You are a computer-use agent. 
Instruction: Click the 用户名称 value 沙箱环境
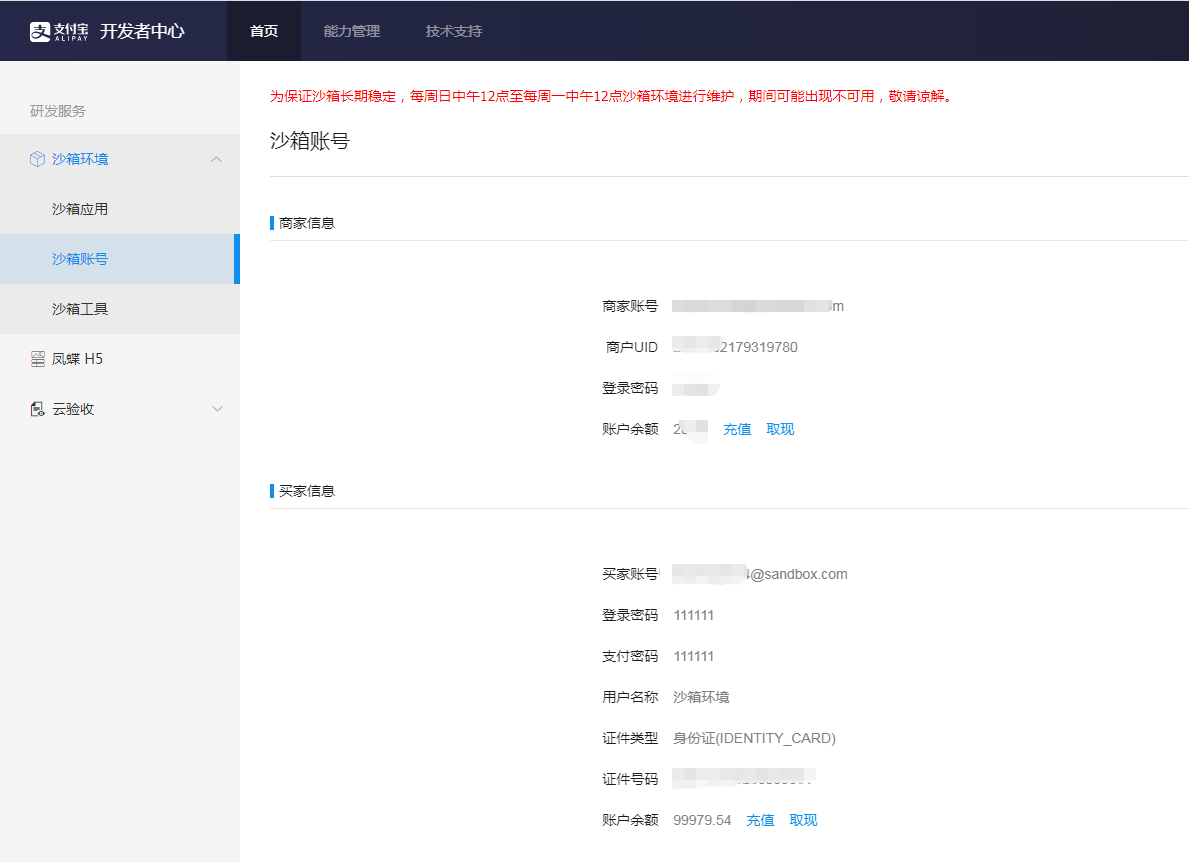(x=701, y=697)
